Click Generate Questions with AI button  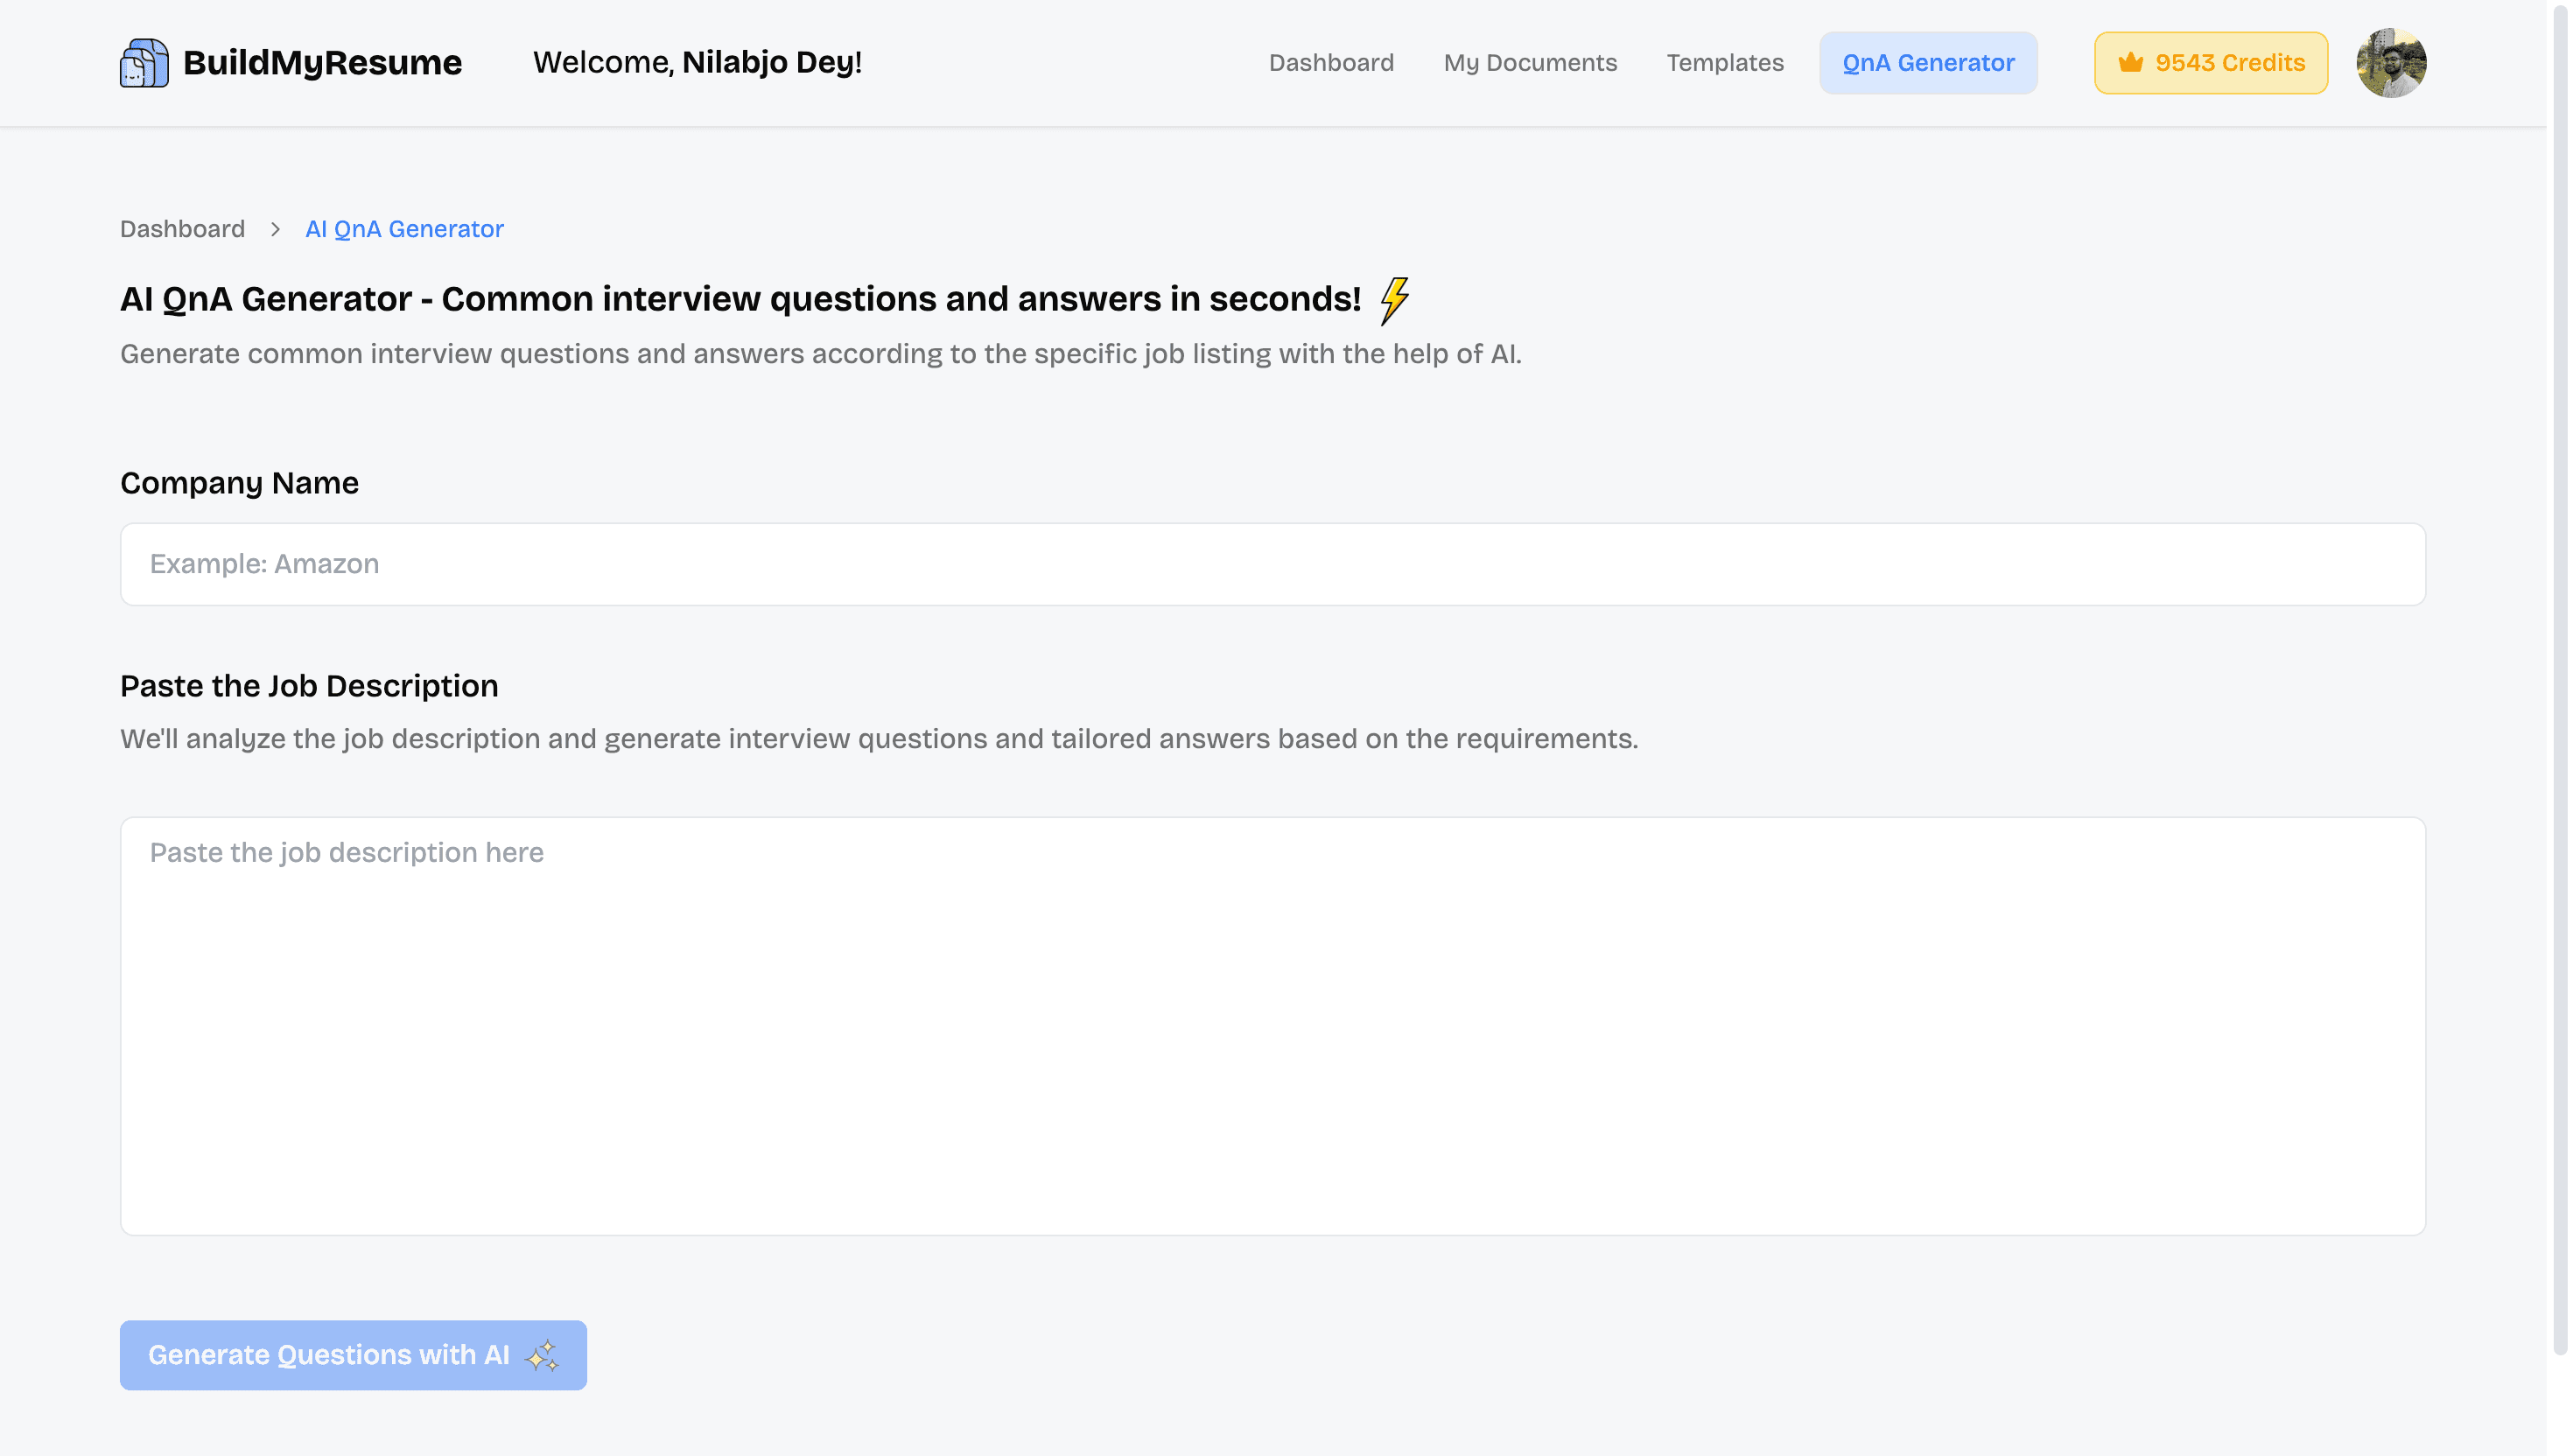[353, 1355]
